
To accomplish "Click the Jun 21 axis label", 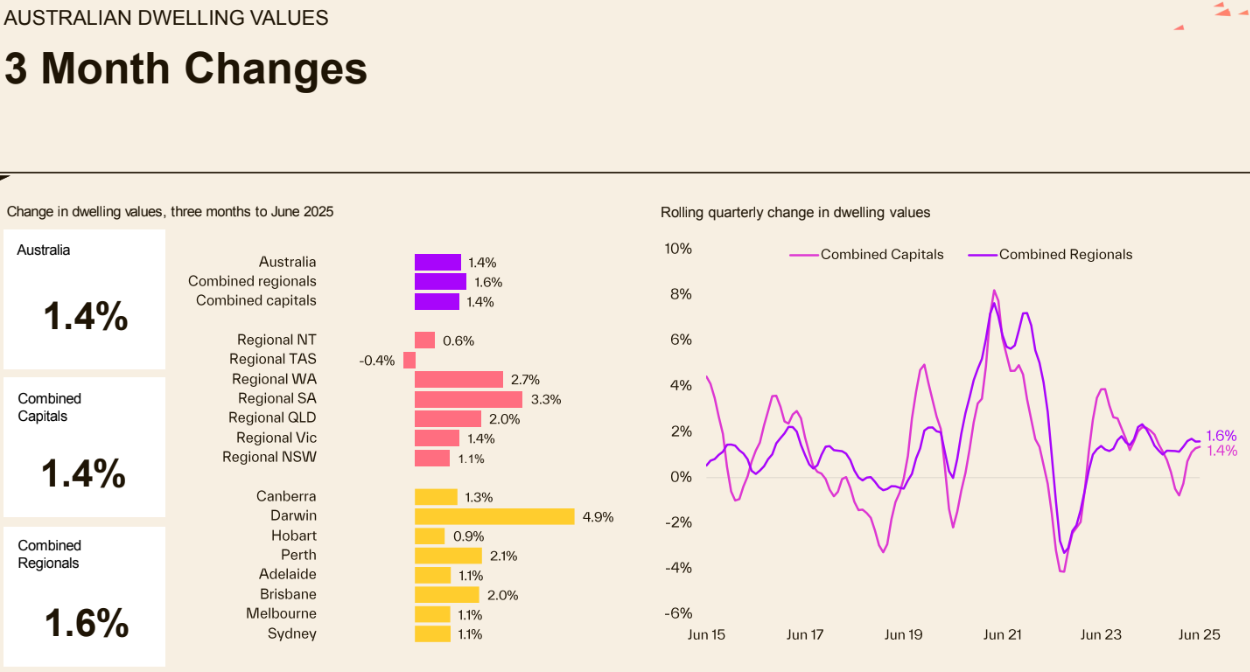I will [x=1002, y=635].
